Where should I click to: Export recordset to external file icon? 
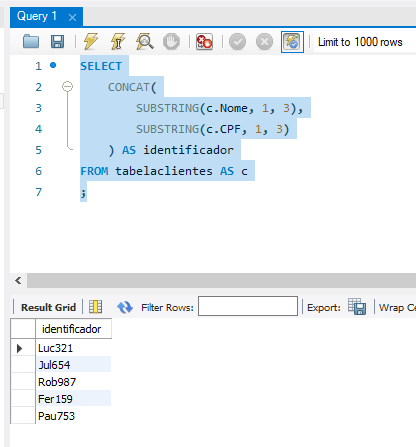(x=357, y=306)
